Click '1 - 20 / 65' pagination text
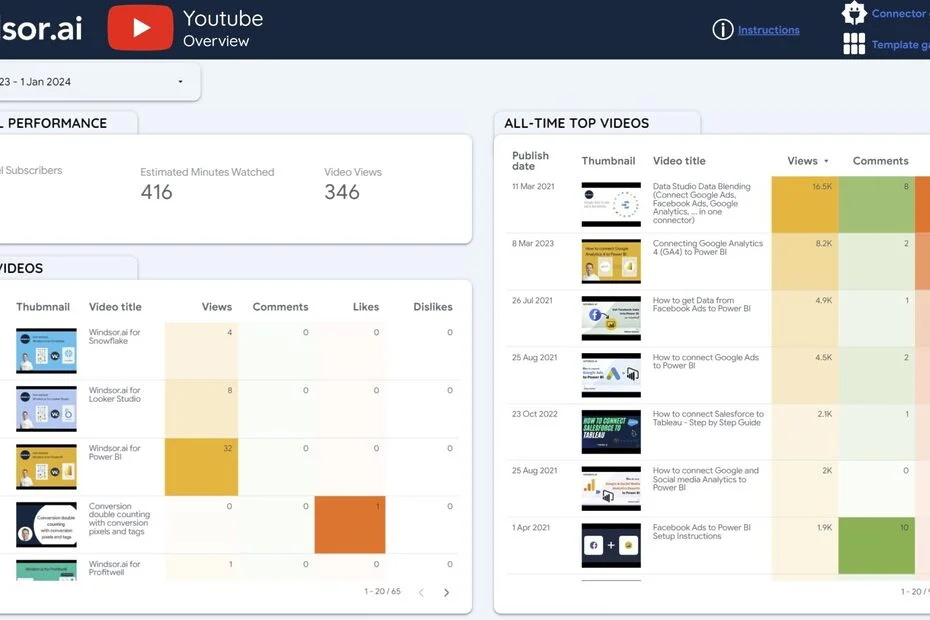 [383, 592]
